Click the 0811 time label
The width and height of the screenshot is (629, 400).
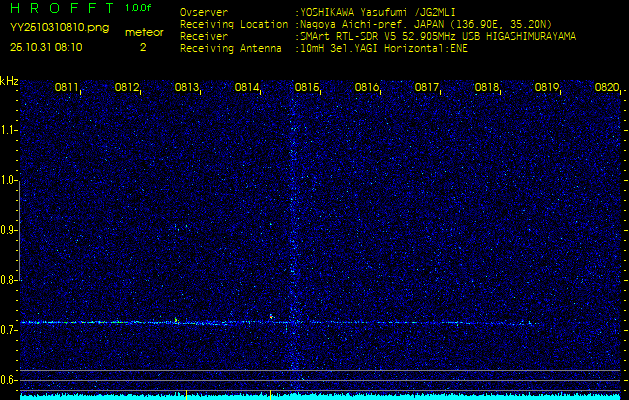click(x=67, y=88)
